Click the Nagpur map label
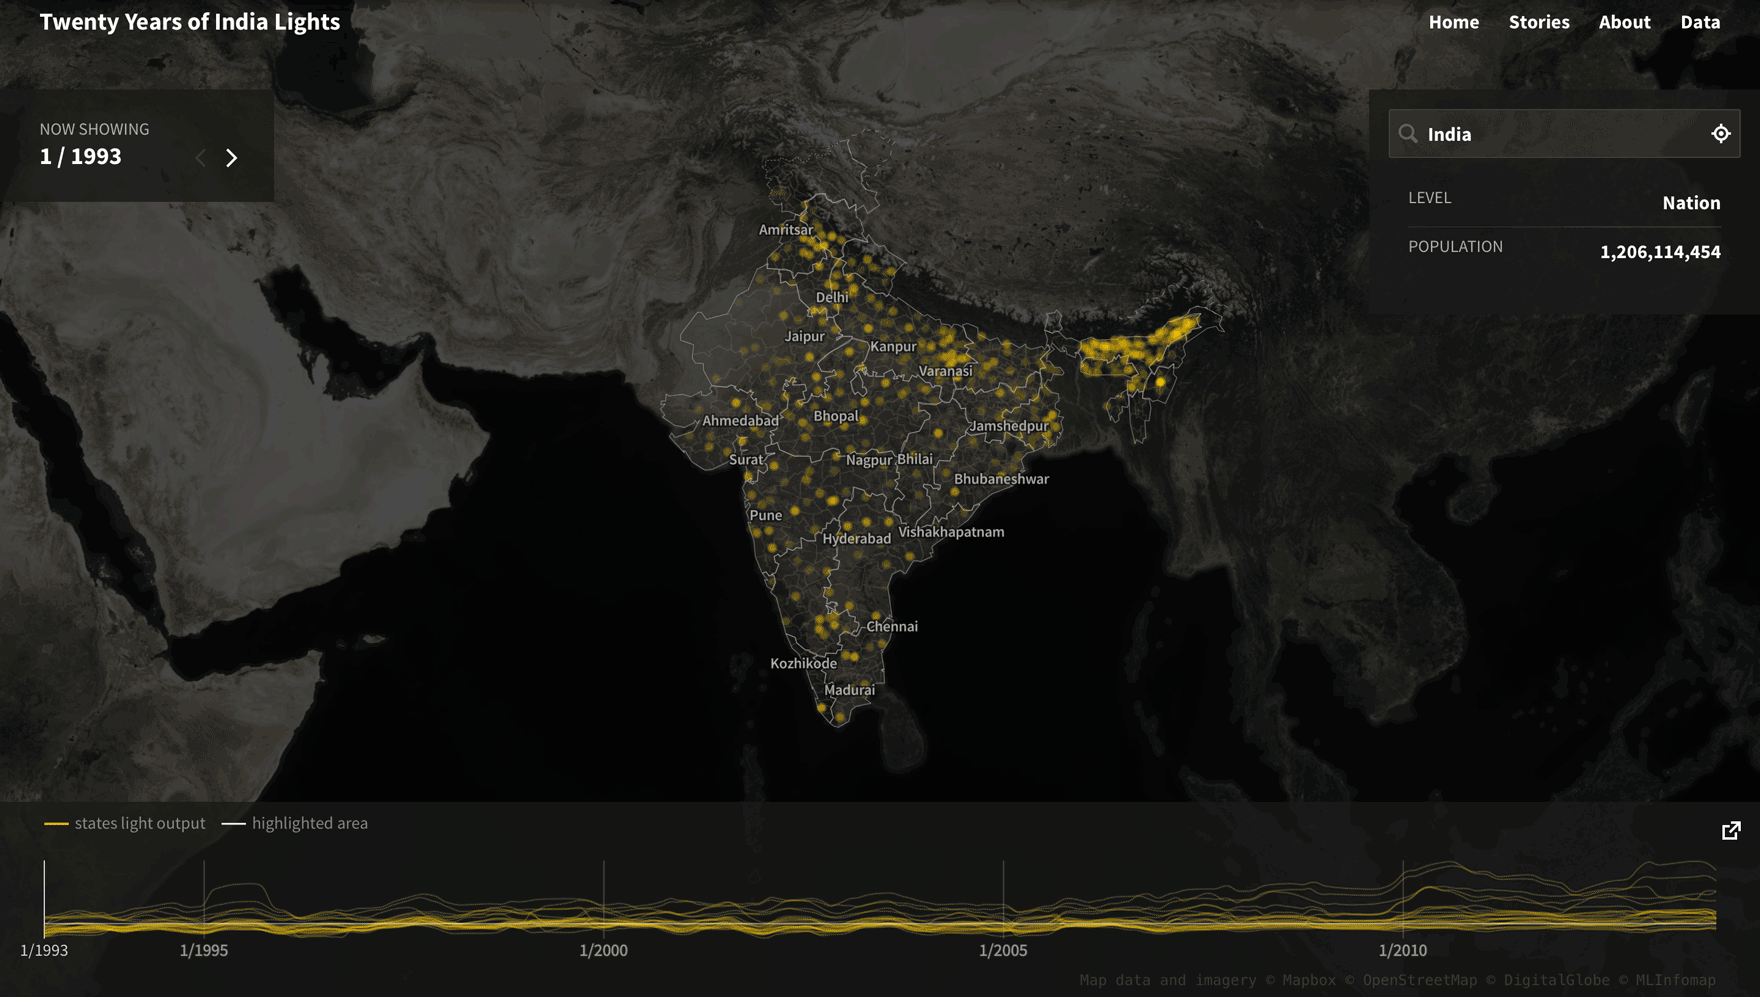This screenshot has height=997, width=1760. click(x=869, y=460)
